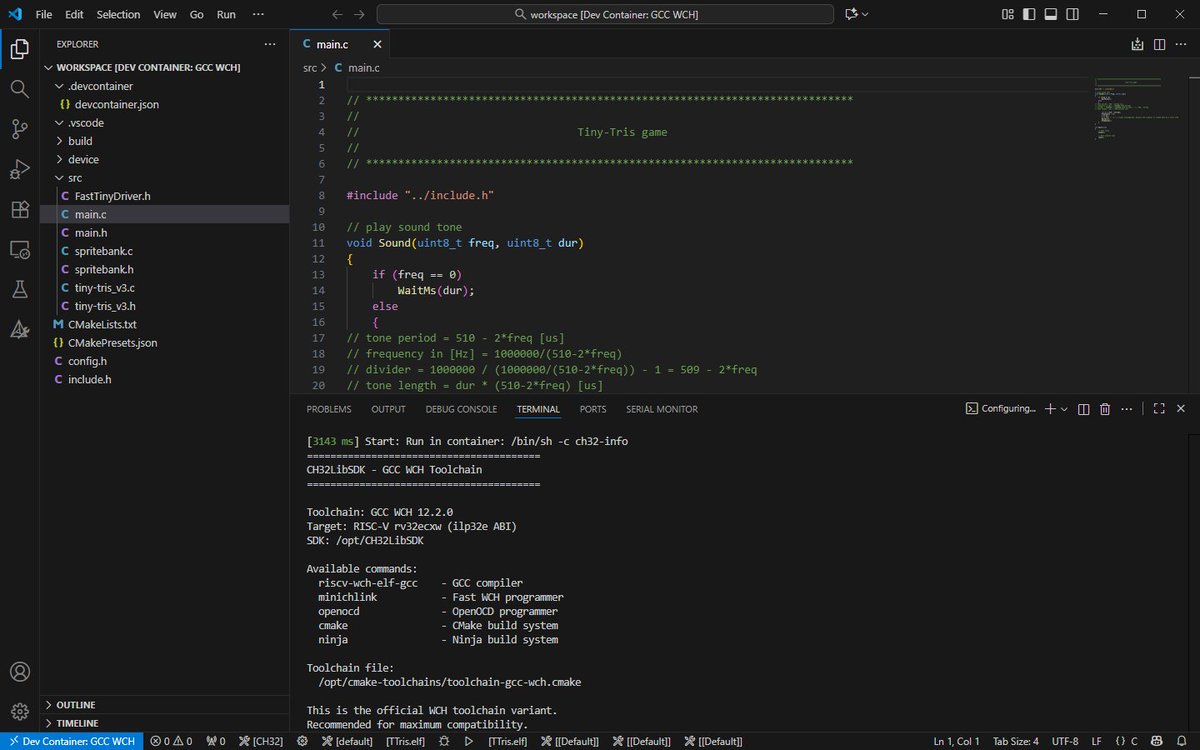
Task: Open the Explorer view in activity bar
Action: [19, 48]
